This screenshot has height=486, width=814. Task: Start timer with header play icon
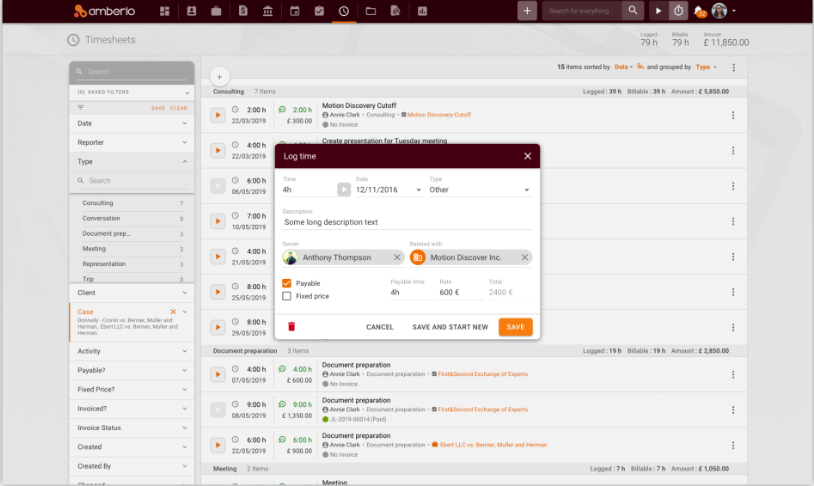pos(658,11)
